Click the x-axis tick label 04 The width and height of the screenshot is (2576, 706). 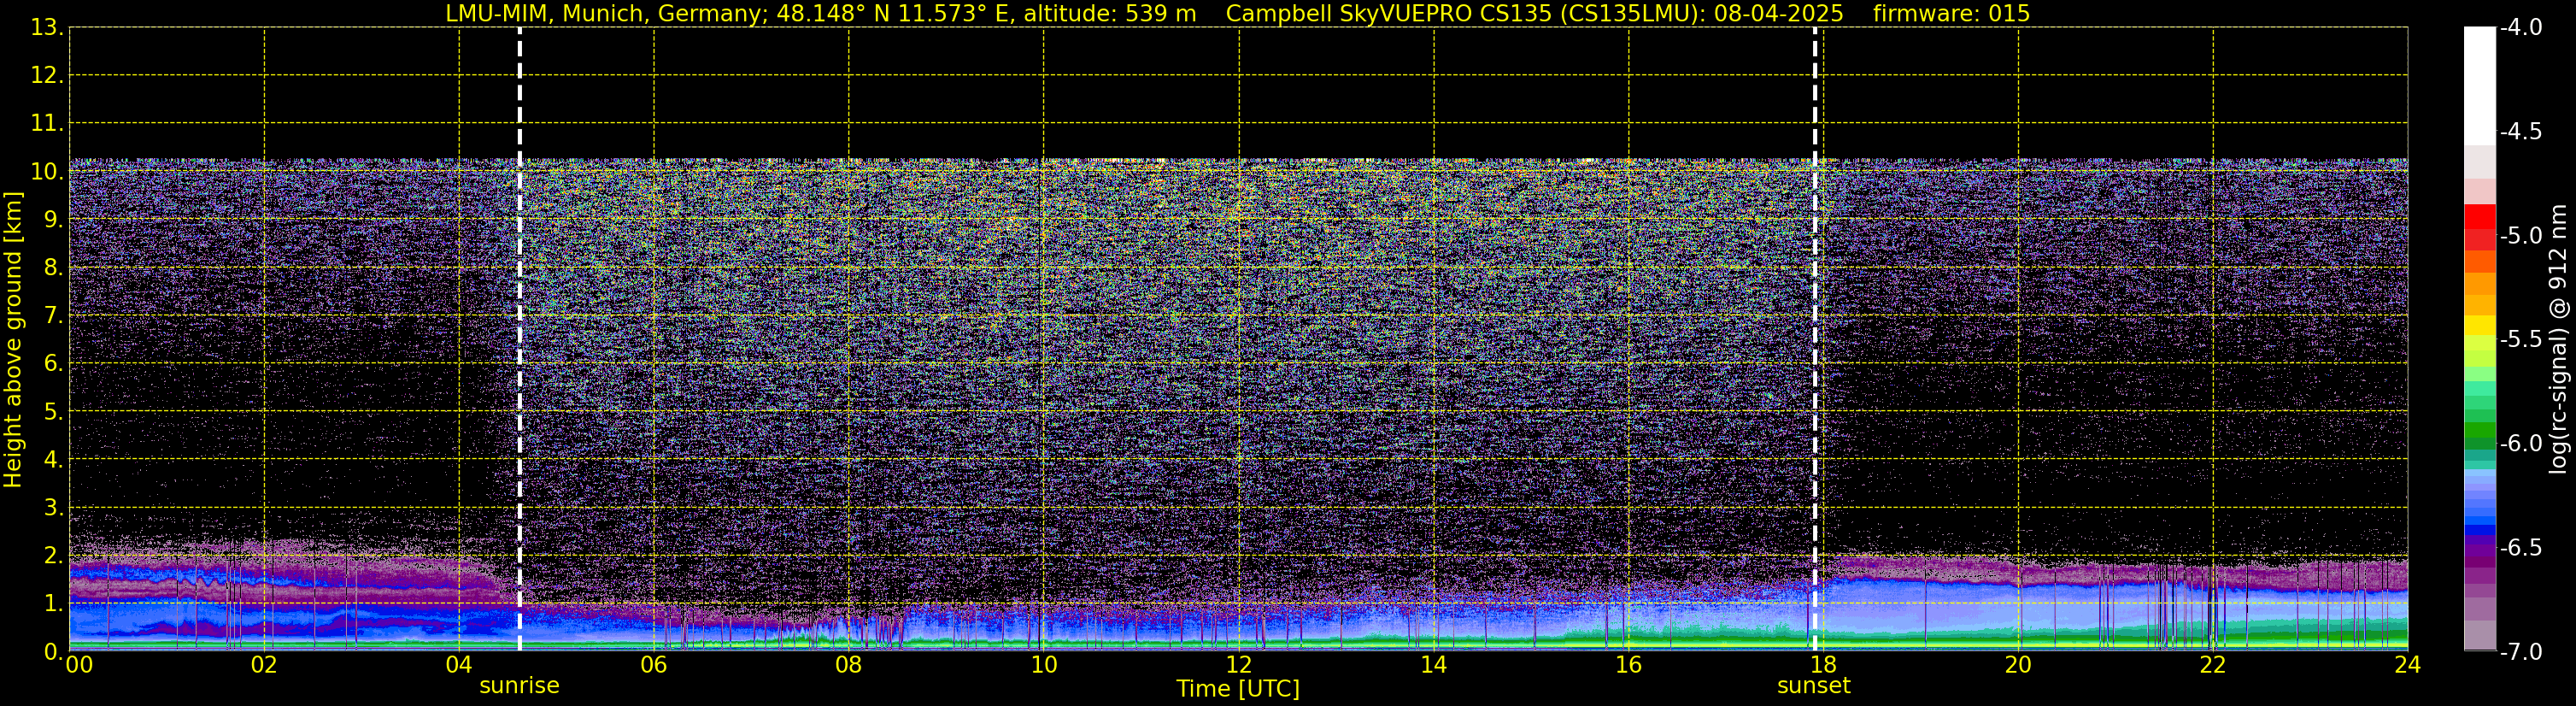coord(459,665)
